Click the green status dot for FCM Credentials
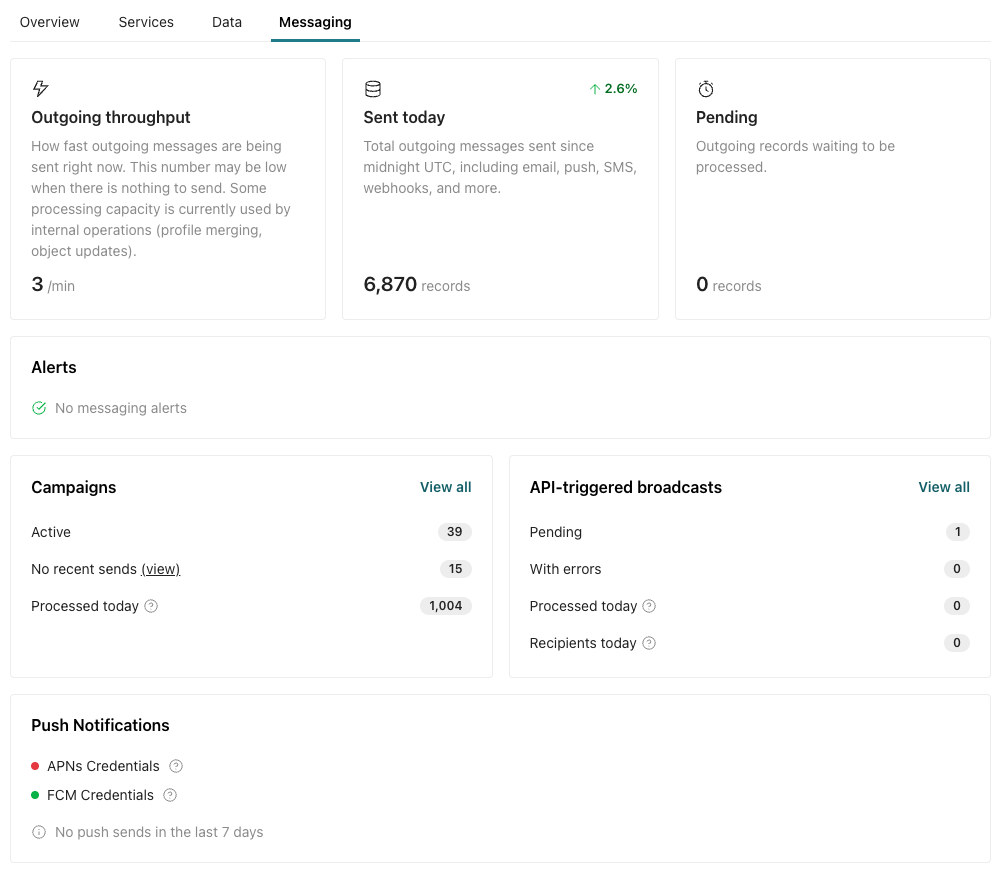The width and height of the screenshot is (999, 873). point(34,796)
